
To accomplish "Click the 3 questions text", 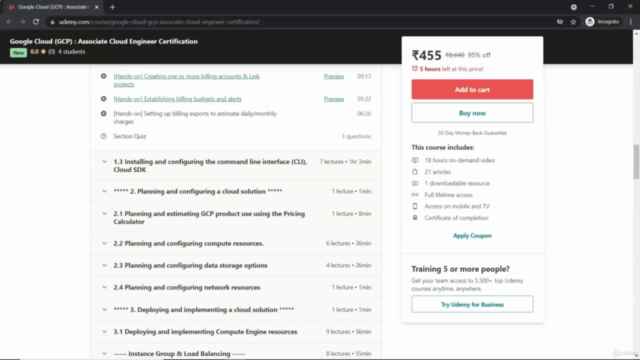I will pyautogui.click(x=356, y=136).
